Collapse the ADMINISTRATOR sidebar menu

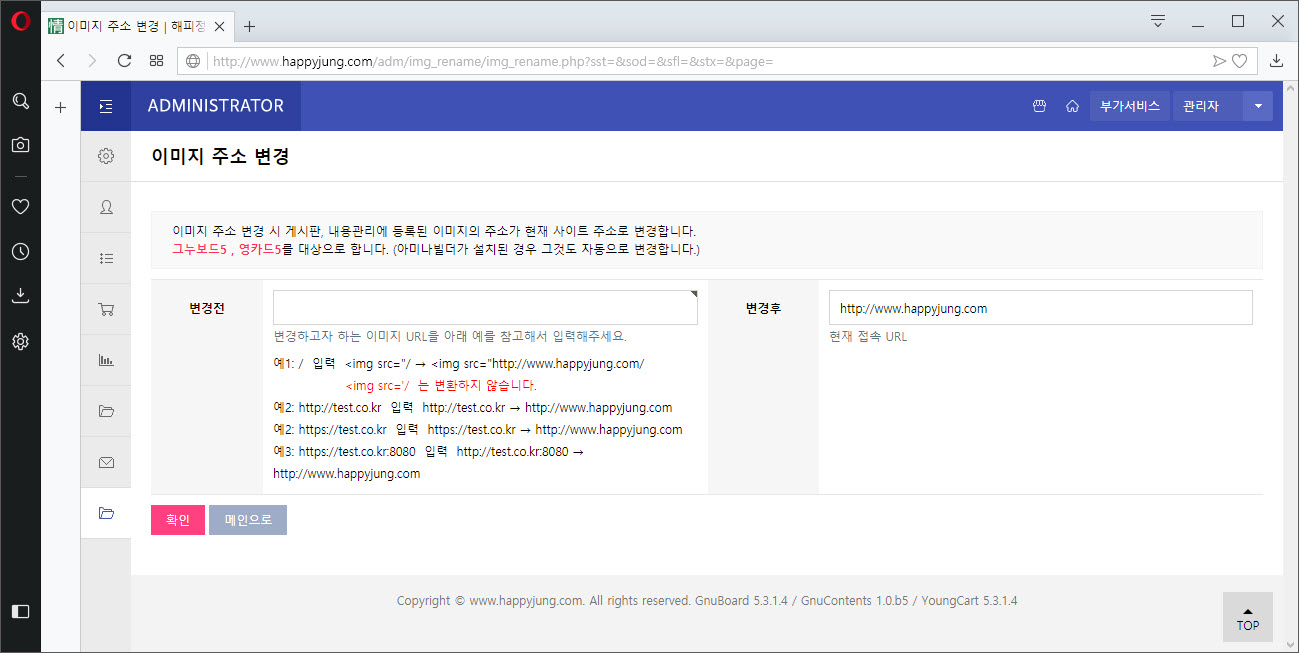tap(106, 105)
